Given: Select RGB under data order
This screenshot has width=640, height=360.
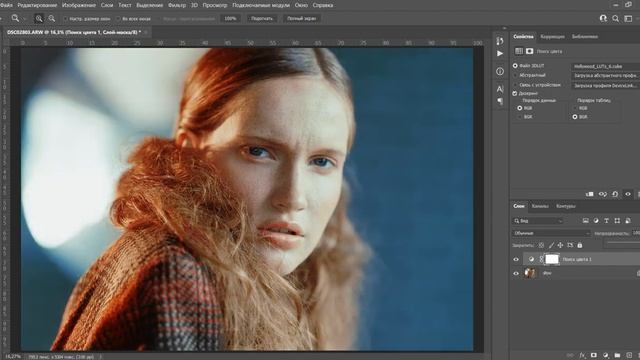Looking at the screenshot, I should click(x=520, y=108).
